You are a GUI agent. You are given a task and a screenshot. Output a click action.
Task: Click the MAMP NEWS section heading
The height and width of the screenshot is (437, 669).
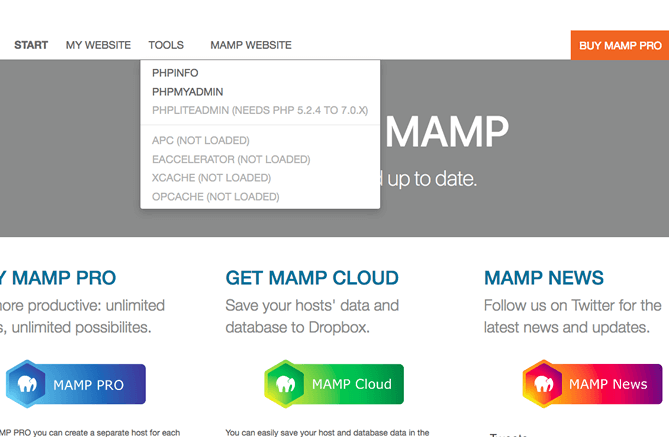pos(544,278)
